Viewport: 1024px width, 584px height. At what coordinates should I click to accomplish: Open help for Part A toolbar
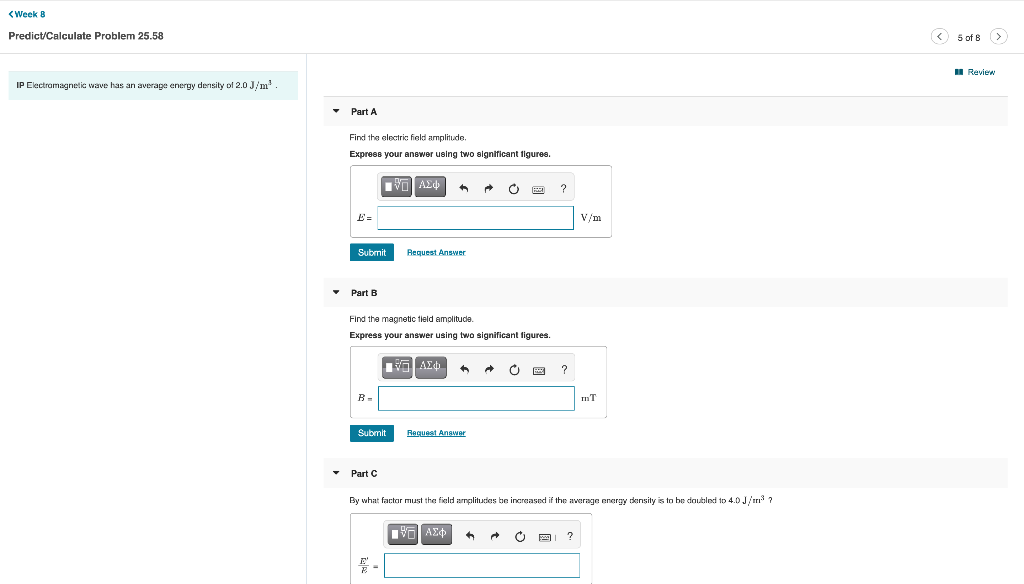[564, 189]
